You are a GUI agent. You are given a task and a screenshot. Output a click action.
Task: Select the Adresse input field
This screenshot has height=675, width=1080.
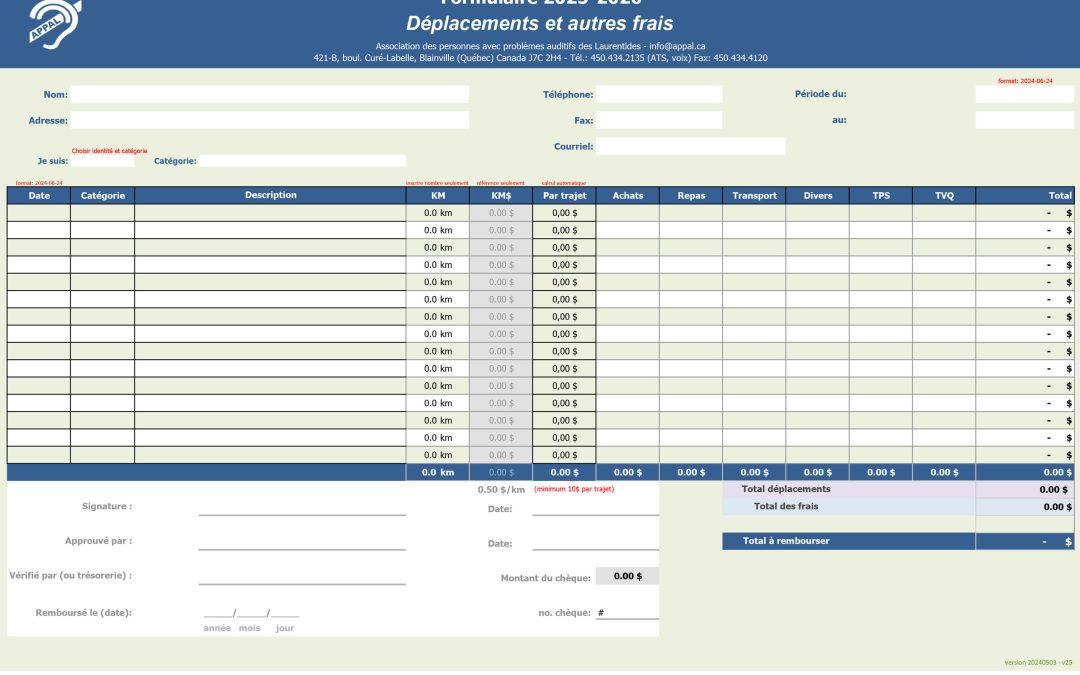pos(269,120)
